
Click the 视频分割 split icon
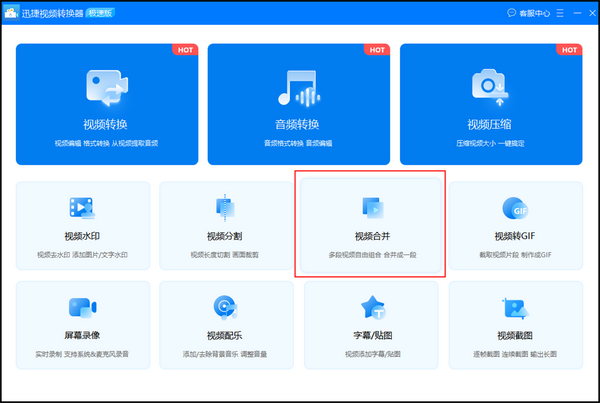tap(226, 208)
